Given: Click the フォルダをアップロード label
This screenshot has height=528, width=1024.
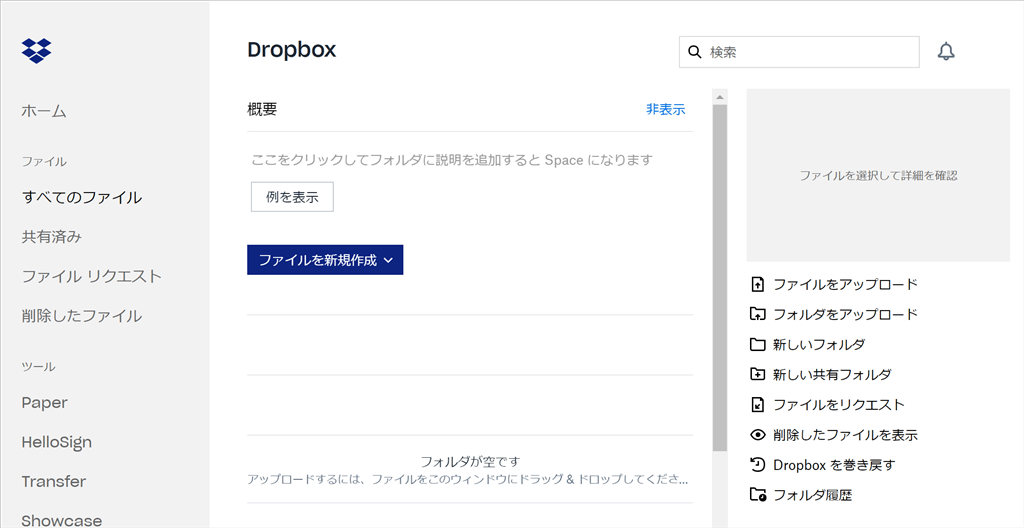Looking at the screenshot, I should pos(845,314).
